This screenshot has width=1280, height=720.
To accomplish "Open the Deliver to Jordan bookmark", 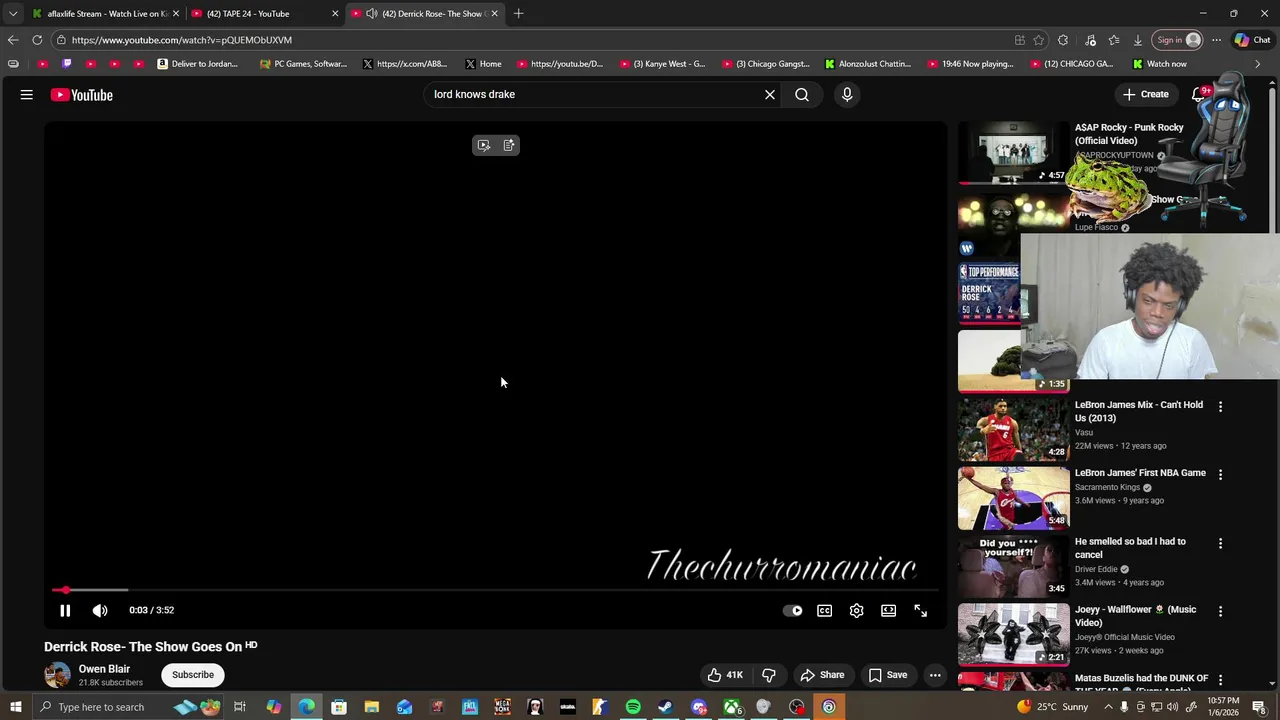I will click(x=197, y=64).
